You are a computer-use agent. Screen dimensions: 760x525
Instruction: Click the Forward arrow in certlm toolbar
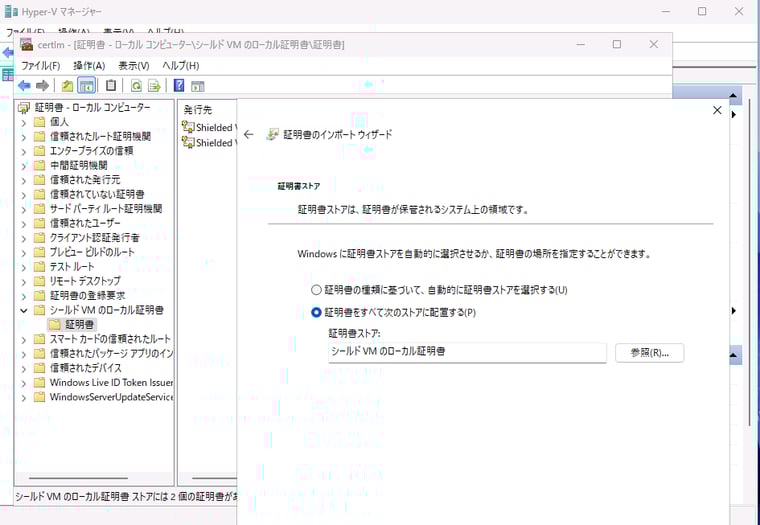click(43, 86)
